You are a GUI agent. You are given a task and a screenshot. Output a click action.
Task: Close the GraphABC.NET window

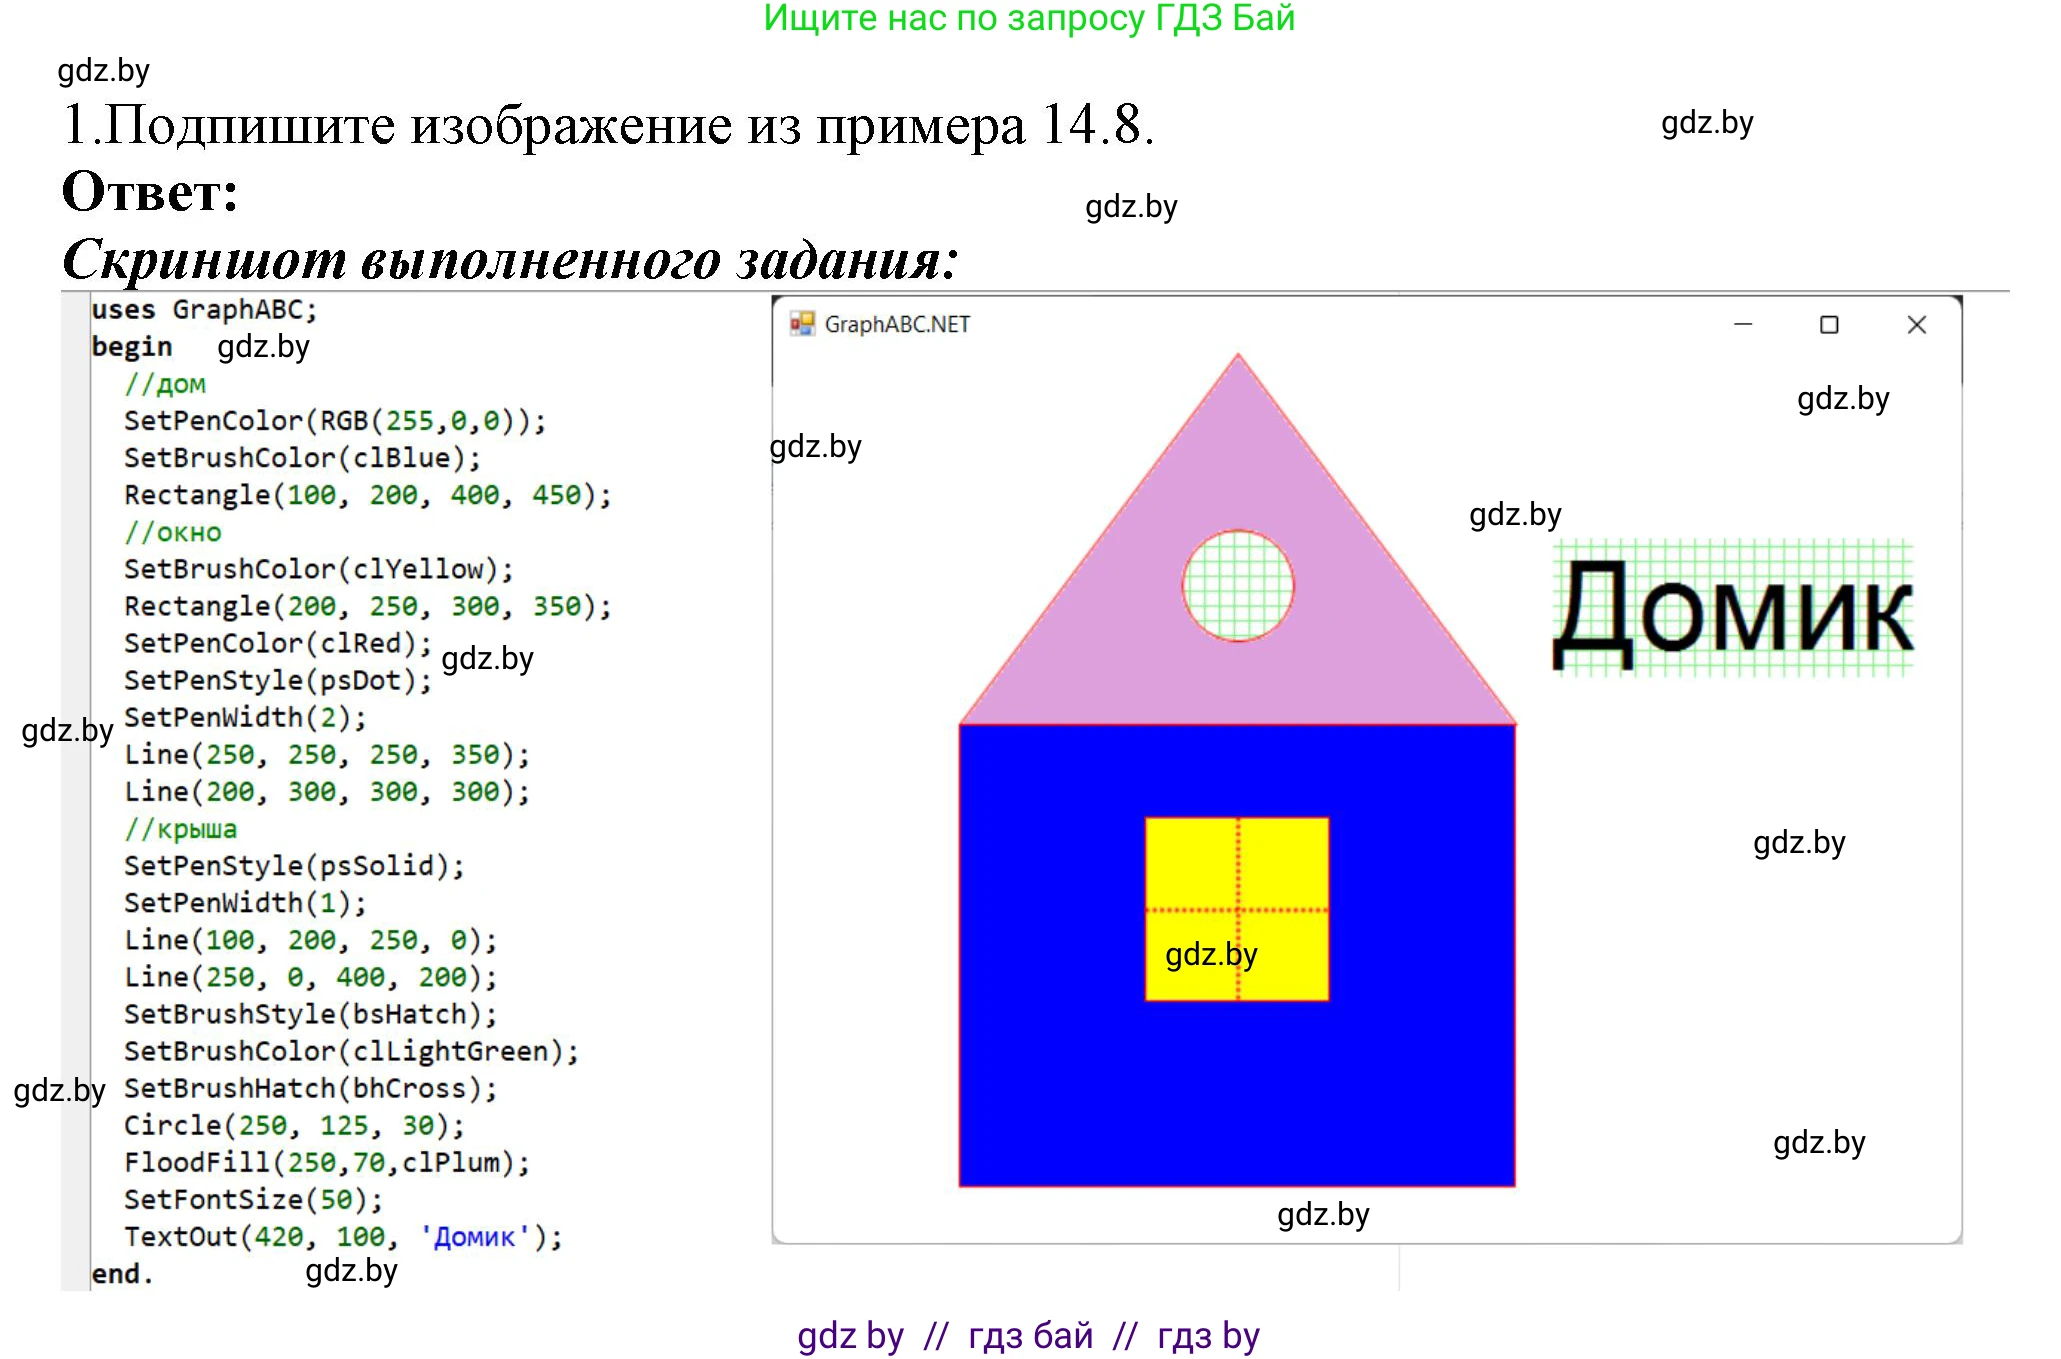[1916, 325]
